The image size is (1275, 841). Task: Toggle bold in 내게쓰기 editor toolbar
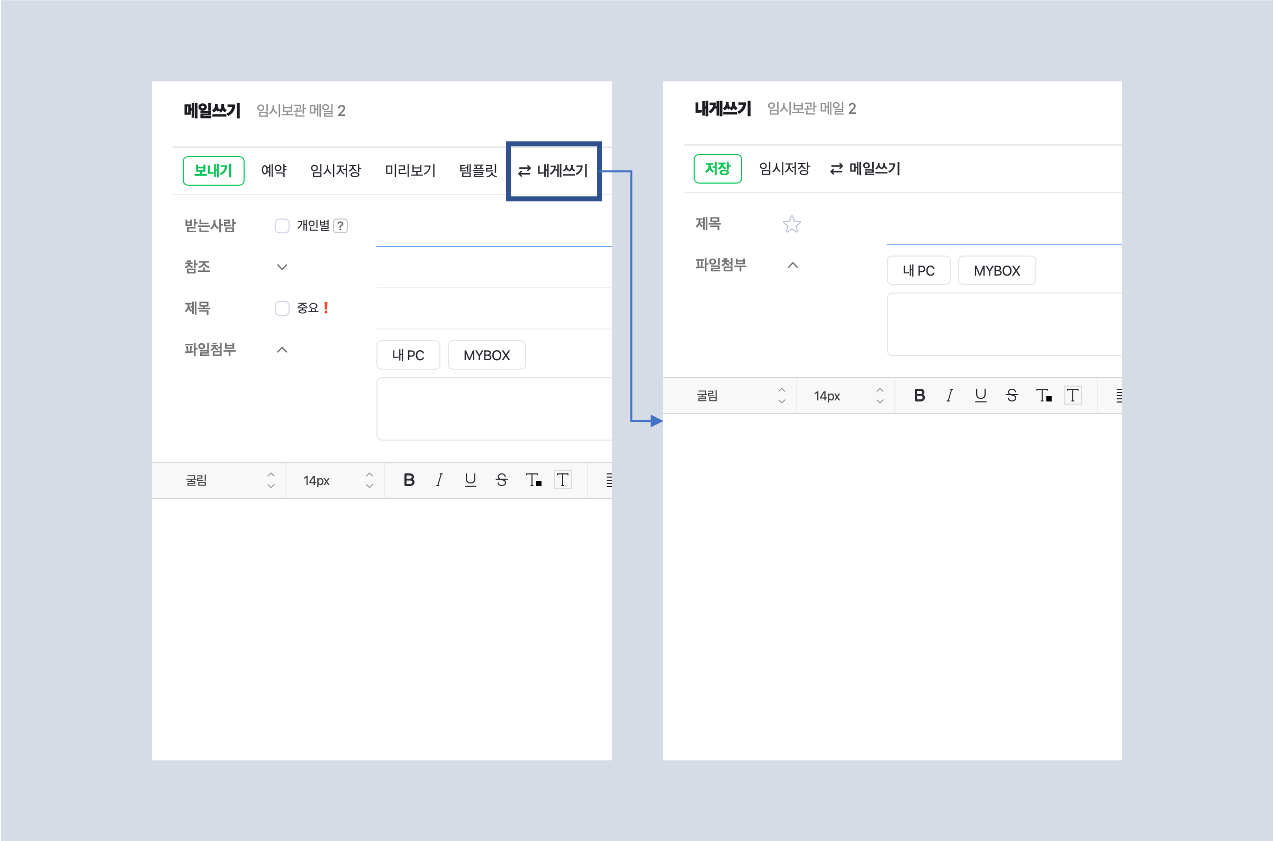(920, 396)
